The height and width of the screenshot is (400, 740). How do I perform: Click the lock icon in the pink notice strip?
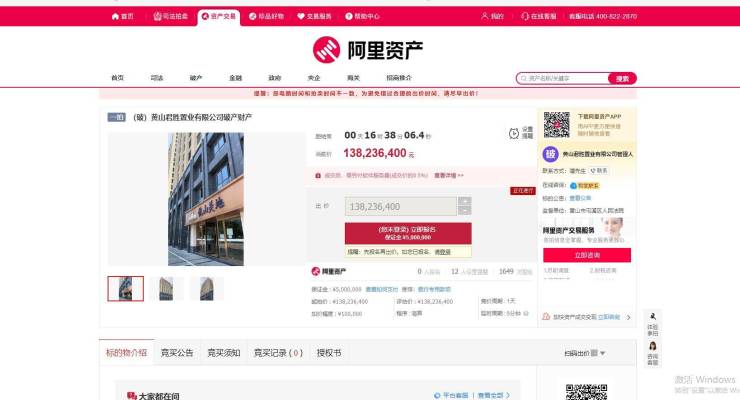pyautogui.click(x=318, y=175)
